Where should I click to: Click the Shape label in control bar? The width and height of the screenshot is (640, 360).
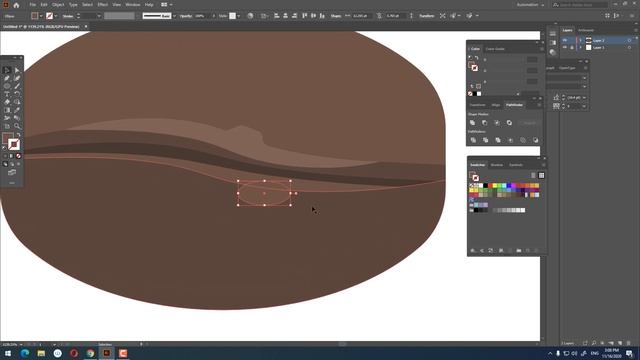point(336,16)
